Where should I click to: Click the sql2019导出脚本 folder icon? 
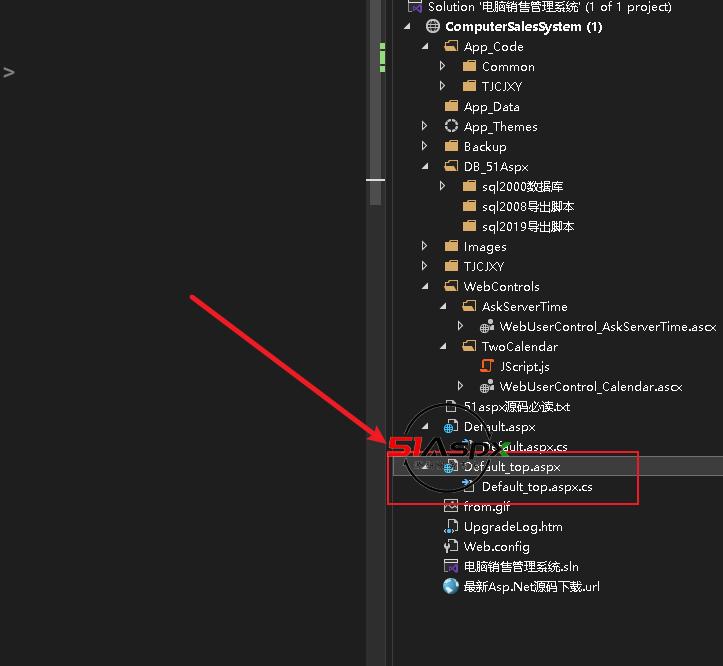click(469, 226)
